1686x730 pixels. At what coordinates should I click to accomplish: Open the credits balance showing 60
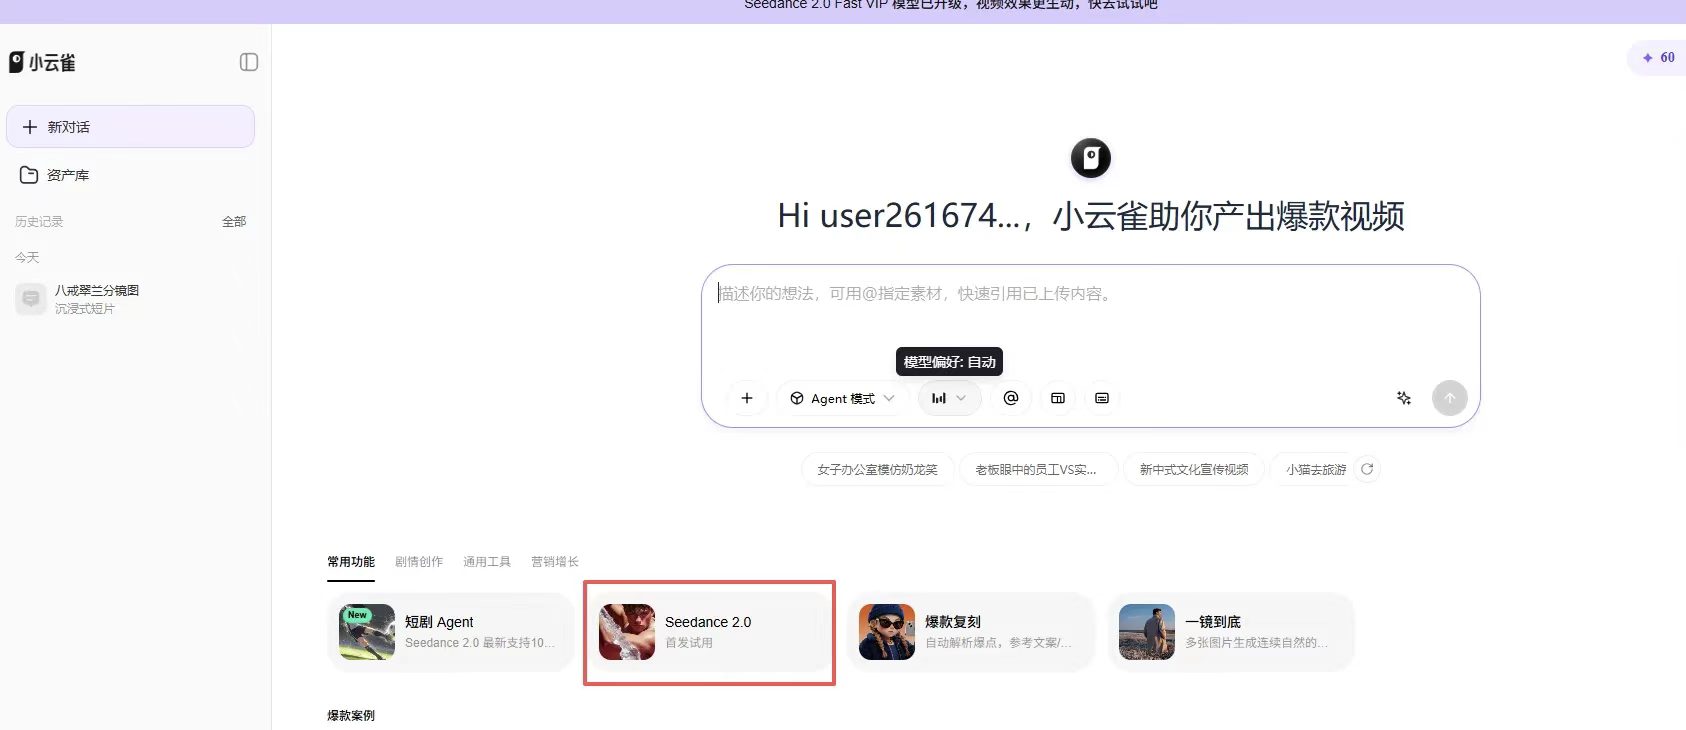pyautogui.click(x=1658, y=58)
